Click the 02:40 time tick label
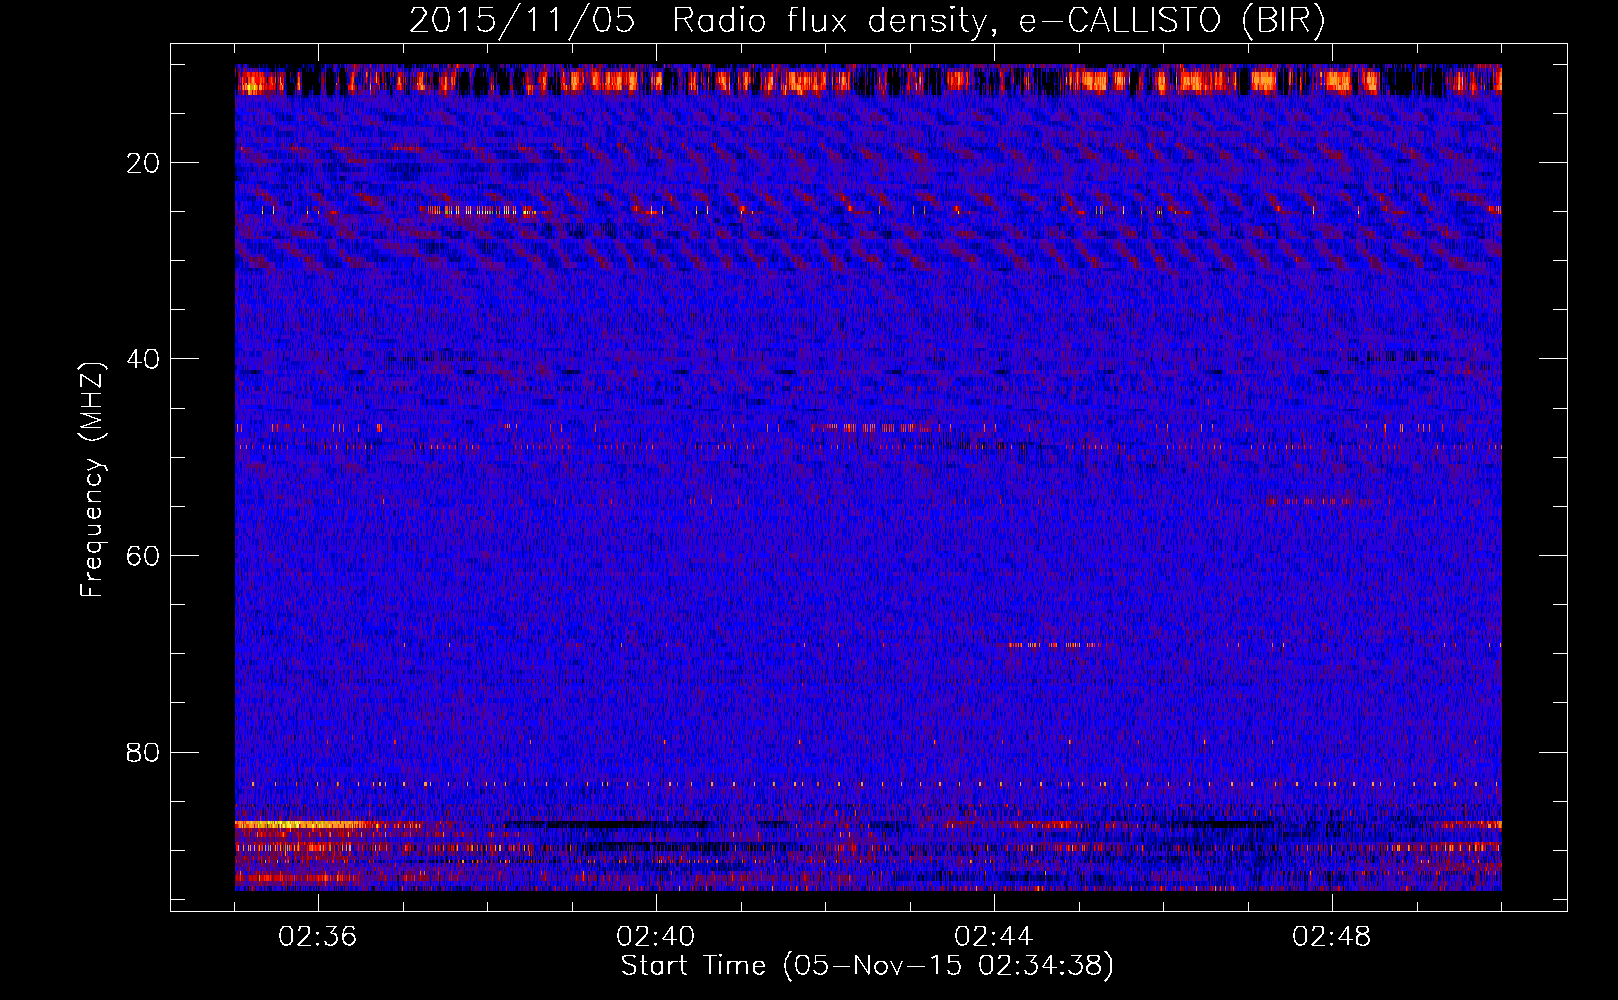Viewport: 1618px width, 1000px height. pyautogui.click(x=656, y=937)
